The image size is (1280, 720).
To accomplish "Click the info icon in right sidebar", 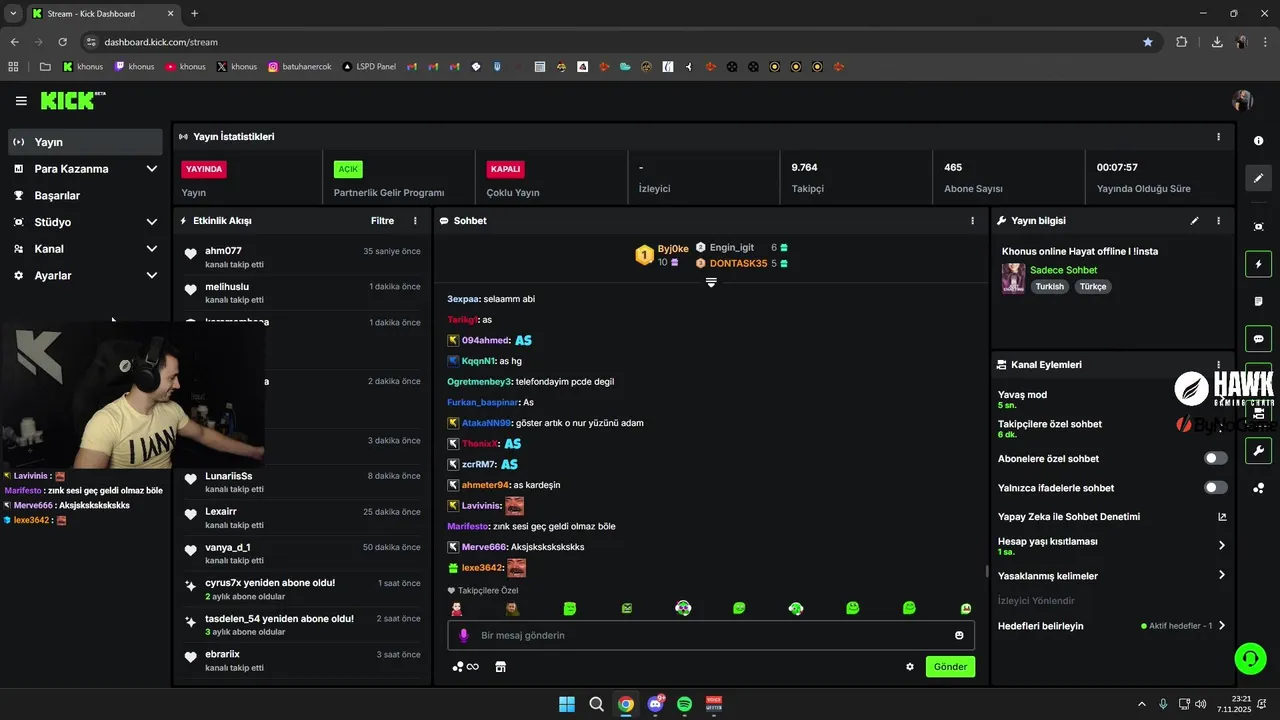I will (1259, 141).
